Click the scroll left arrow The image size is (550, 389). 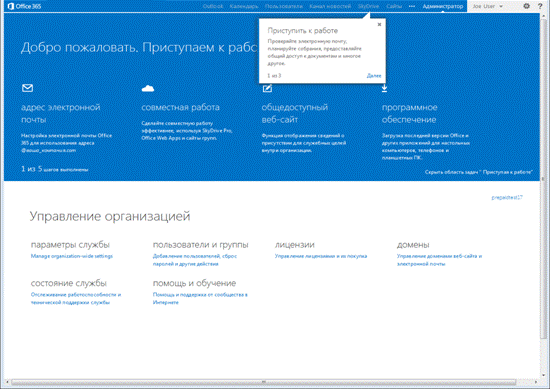[x=7, y=382]
